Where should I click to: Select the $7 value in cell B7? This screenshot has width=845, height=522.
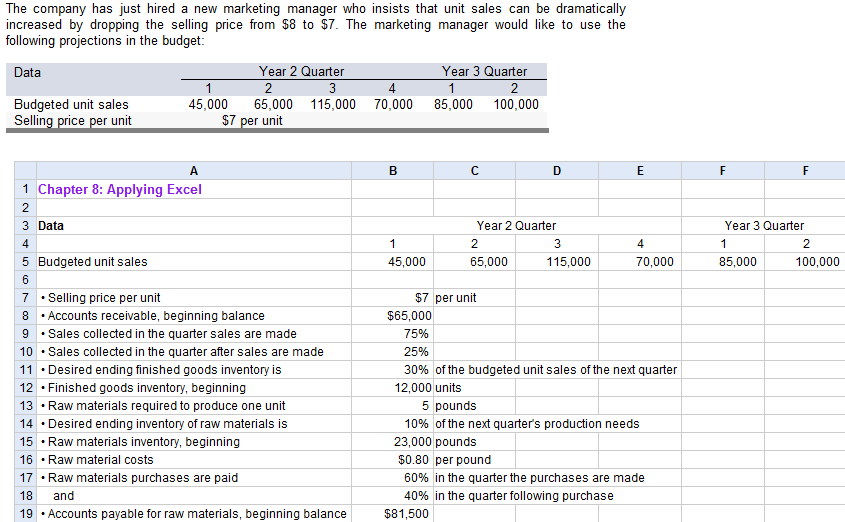(x=392, y=298)
